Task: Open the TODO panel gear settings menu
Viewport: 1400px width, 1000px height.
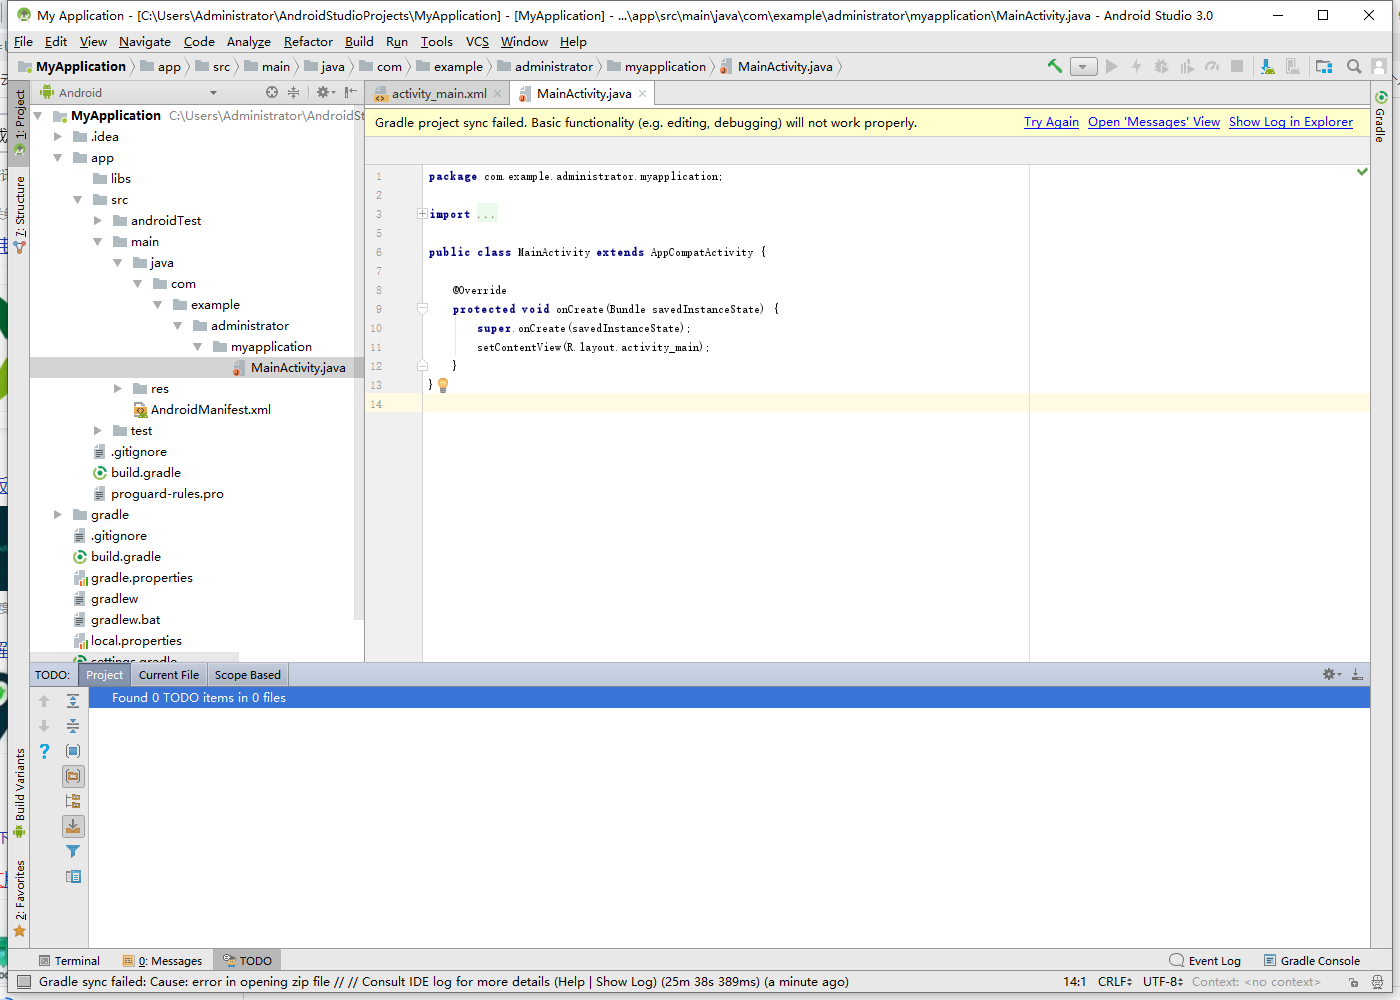Action: 1331,674
